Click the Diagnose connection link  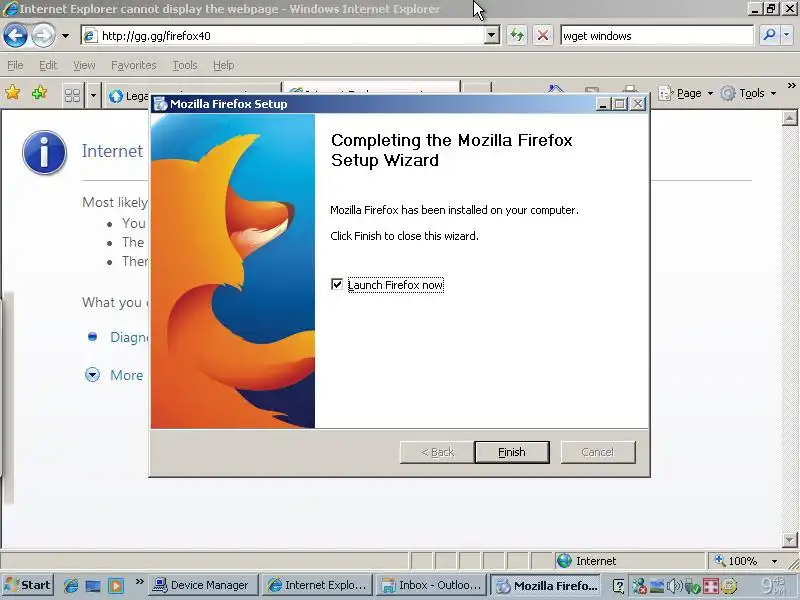point(130,337)
